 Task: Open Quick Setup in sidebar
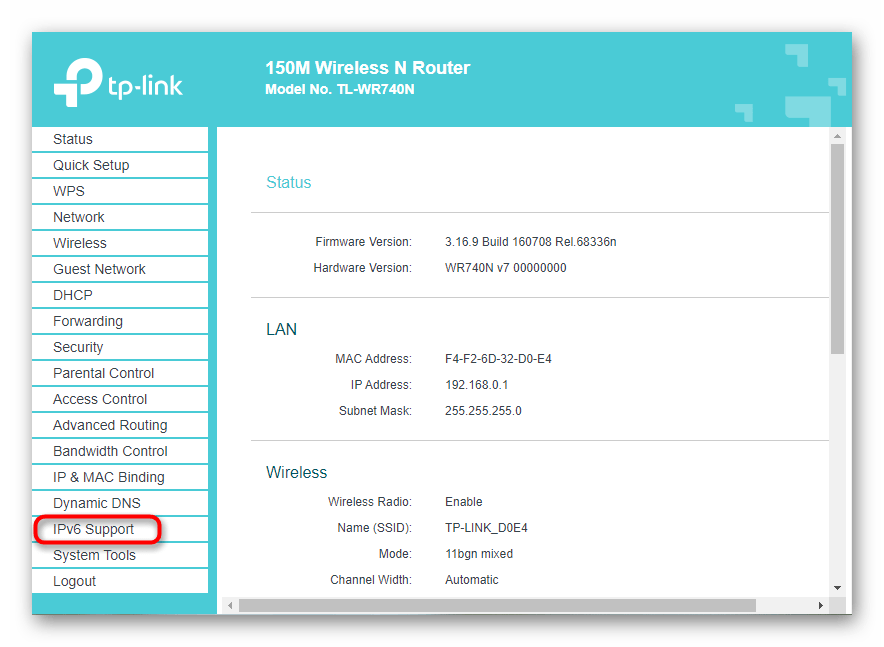point(91,165)
